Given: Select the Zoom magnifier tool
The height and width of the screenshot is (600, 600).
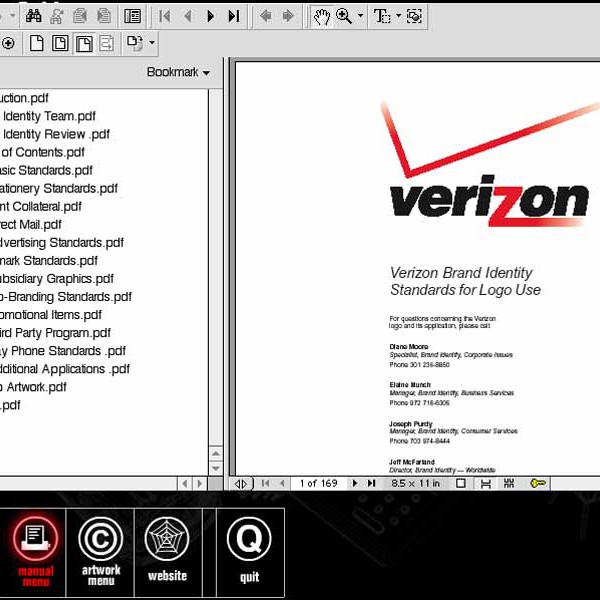Looking at the screenshot, I should [344, 16].
